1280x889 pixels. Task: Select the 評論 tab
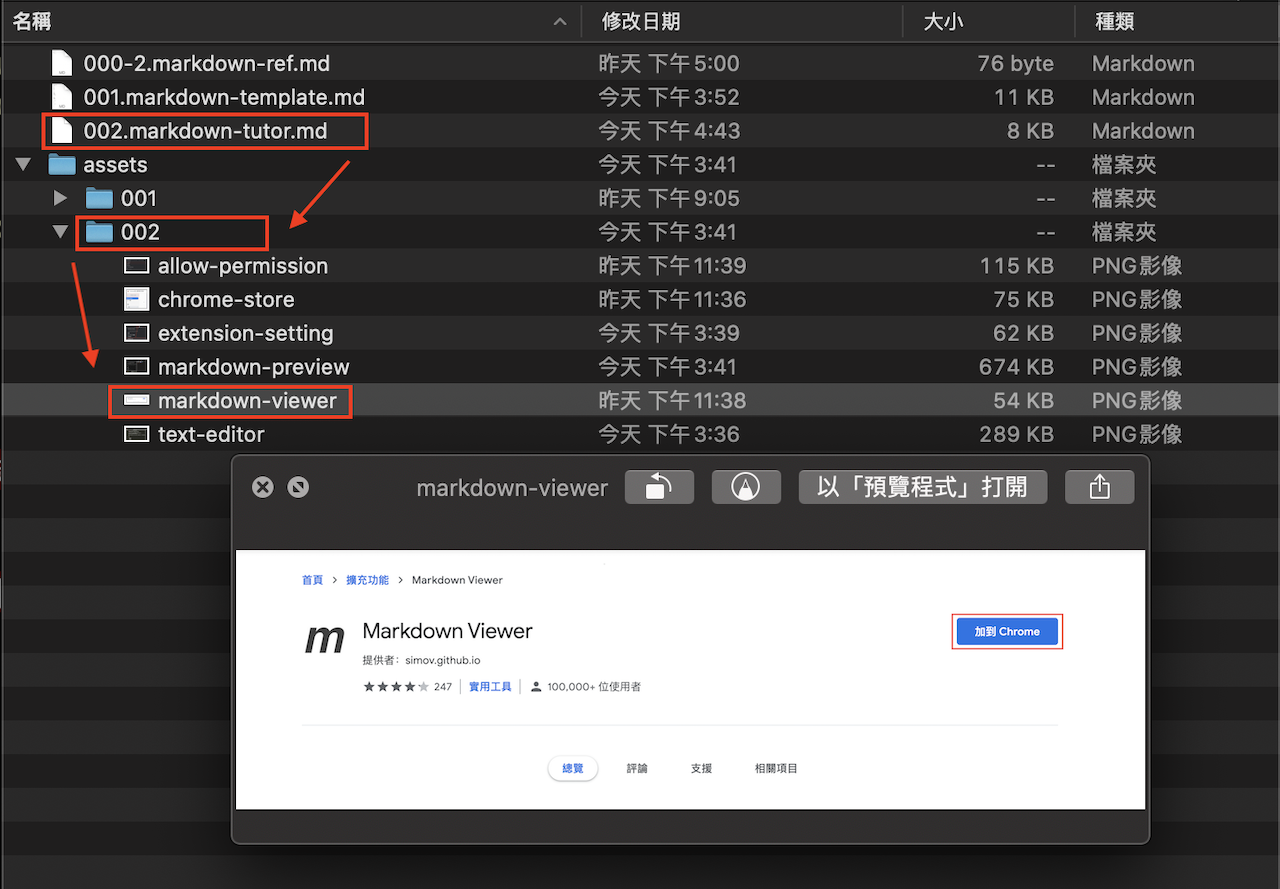(637, 768)
